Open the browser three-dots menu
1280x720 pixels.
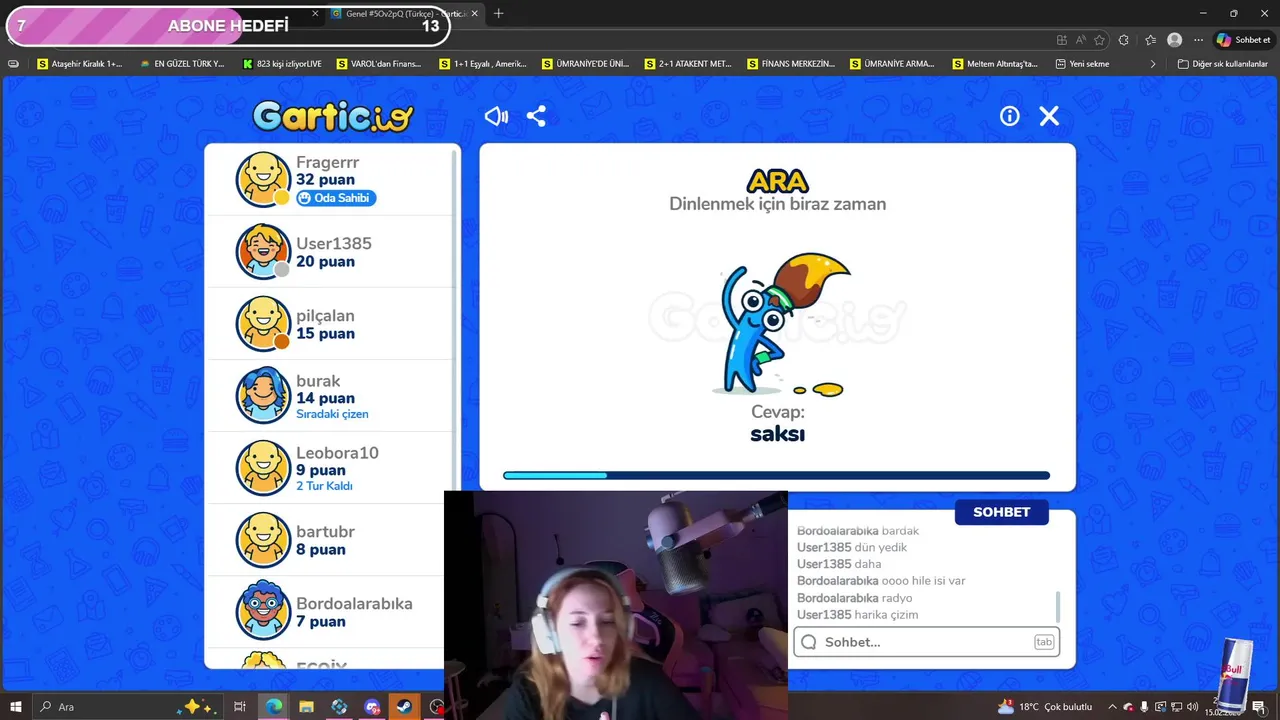1198,40
